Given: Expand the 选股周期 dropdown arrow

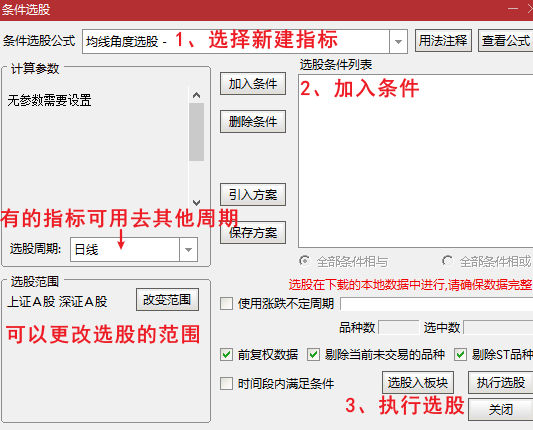Looking at the screenshot, I should pos(188,250).
